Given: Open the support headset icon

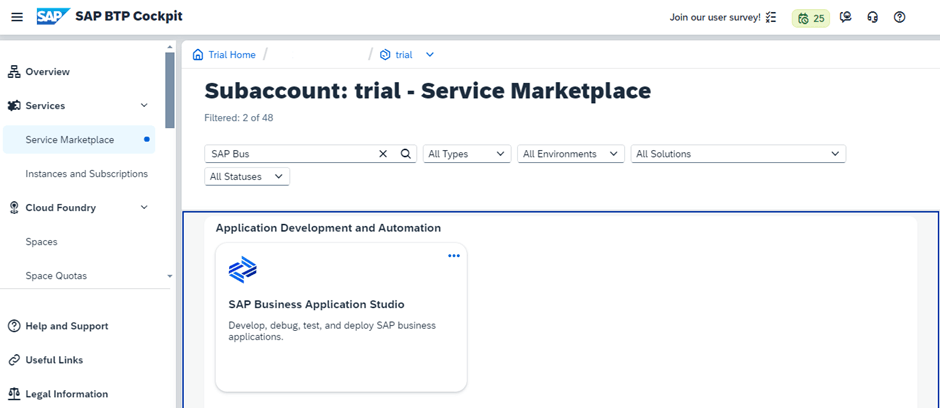Looking at the screenshot, I should [872, 17].
